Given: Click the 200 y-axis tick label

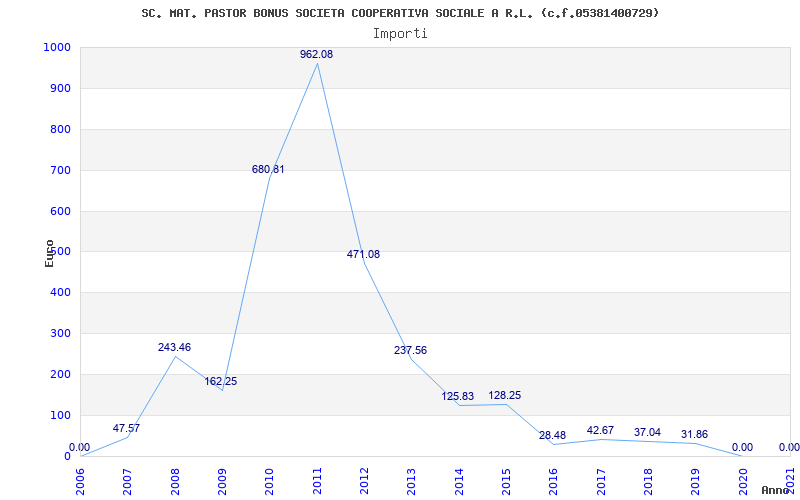Looking at the screenshot, I should pos(60,374).
